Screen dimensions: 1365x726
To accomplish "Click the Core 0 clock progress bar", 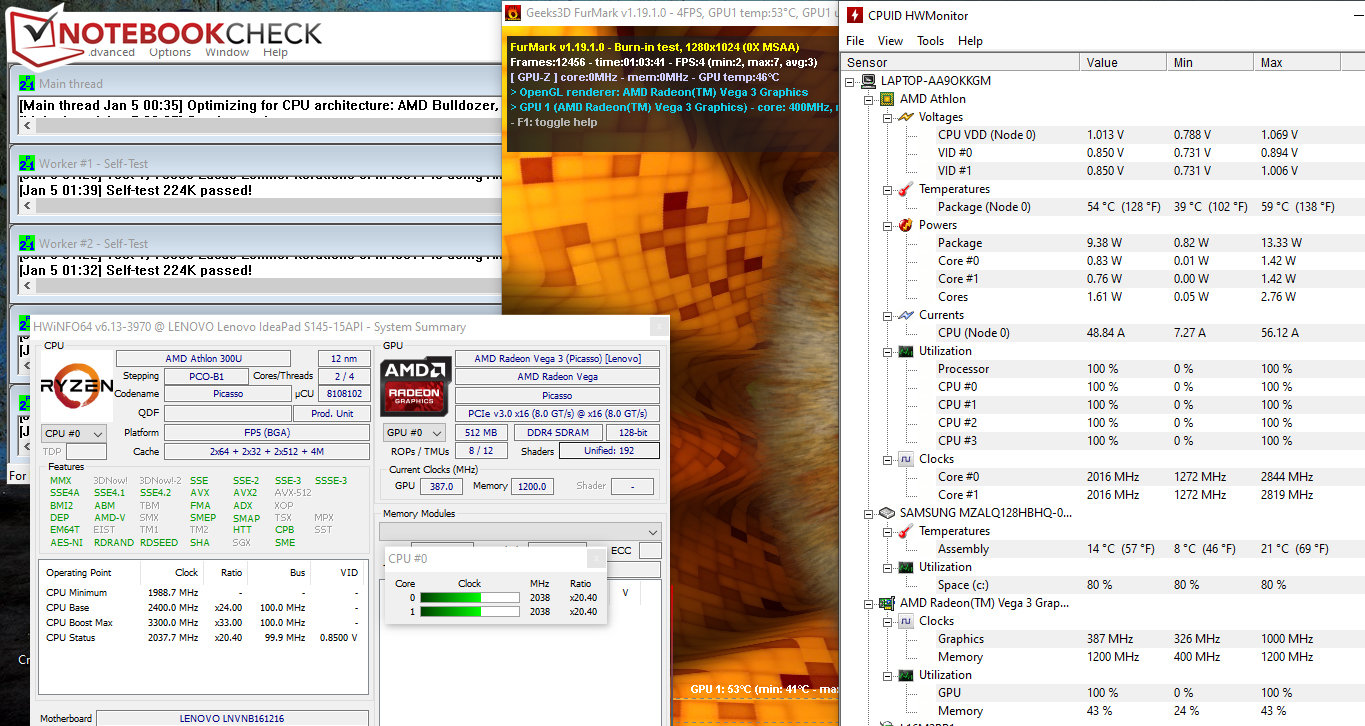I will point(465,598).
